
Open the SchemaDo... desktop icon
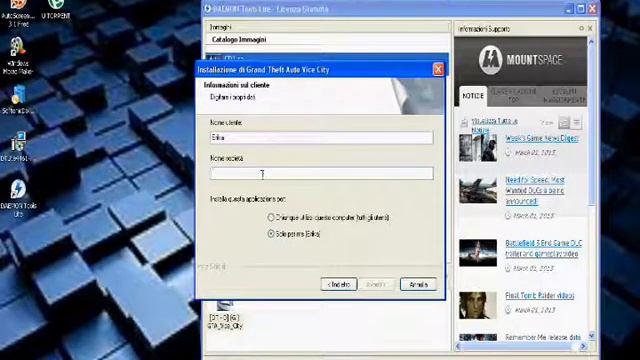pos(17,99)
